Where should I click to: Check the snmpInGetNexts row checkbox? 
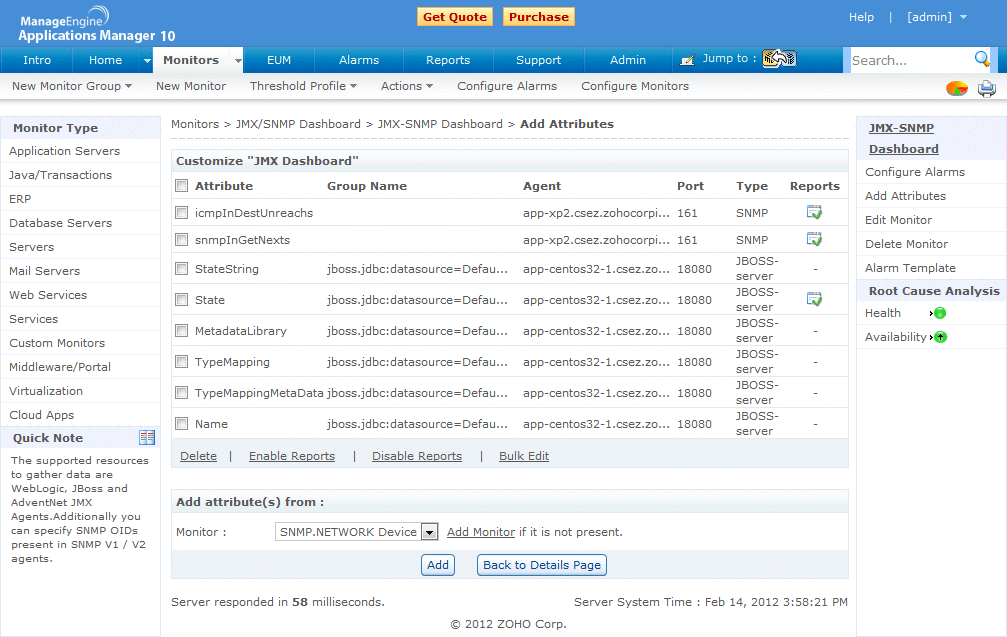(182, 240)
